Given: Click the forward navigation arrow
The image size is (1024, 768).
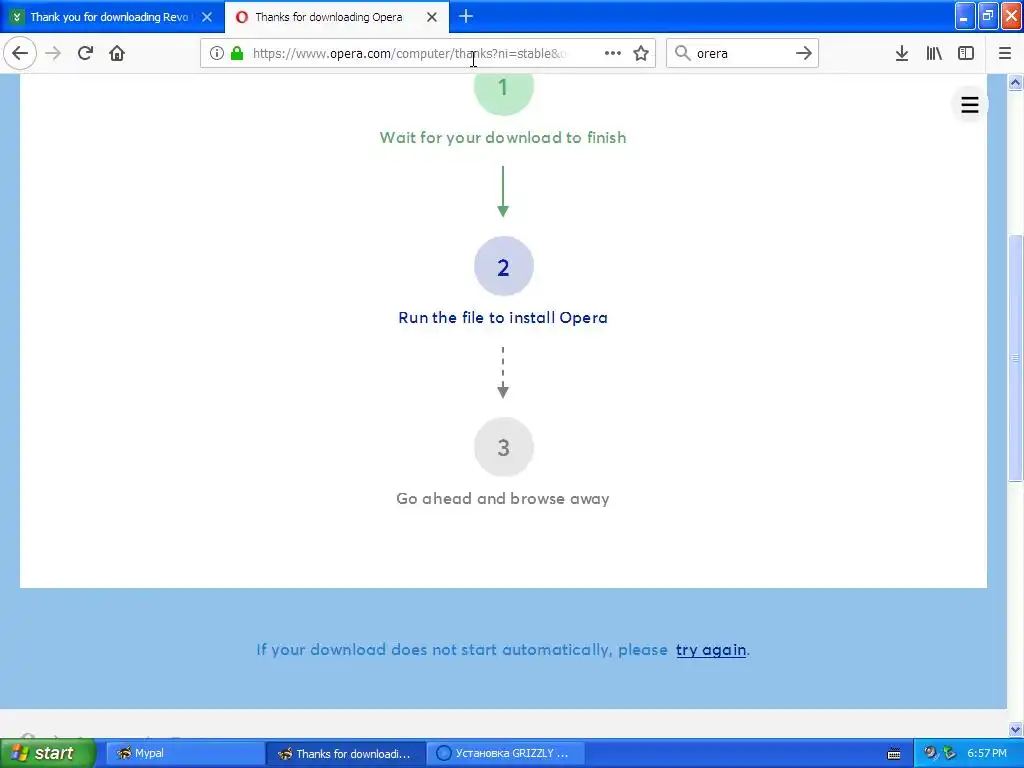Looking at the screenshot, I should (54, 54).
